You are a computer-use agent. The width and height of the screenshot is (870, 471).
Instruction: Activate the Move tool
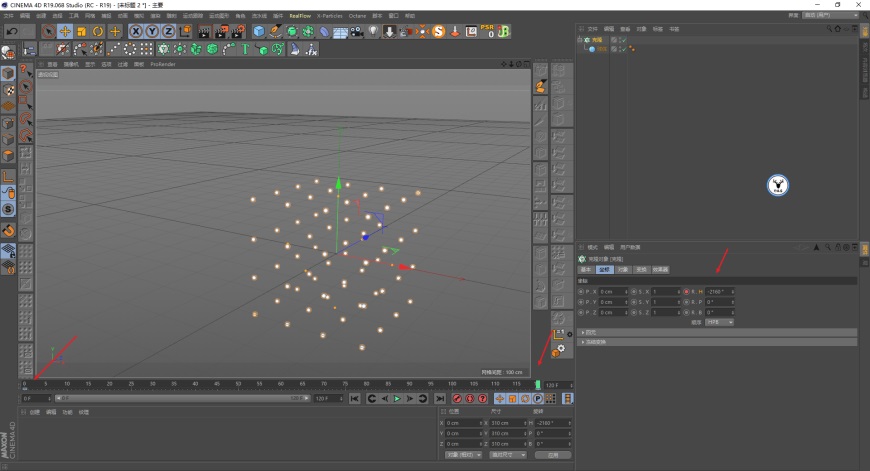pos(65,32)
